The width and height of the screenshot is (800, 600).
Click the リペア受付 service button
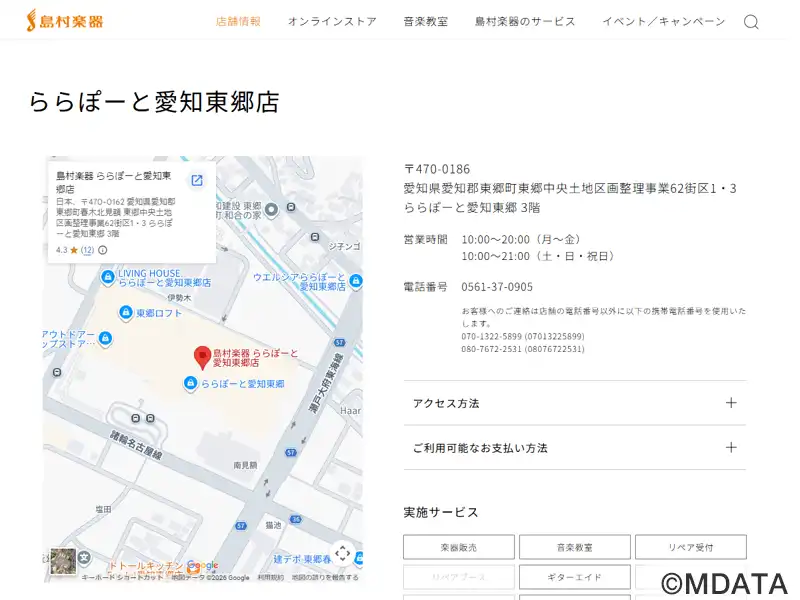click(690, 547)
